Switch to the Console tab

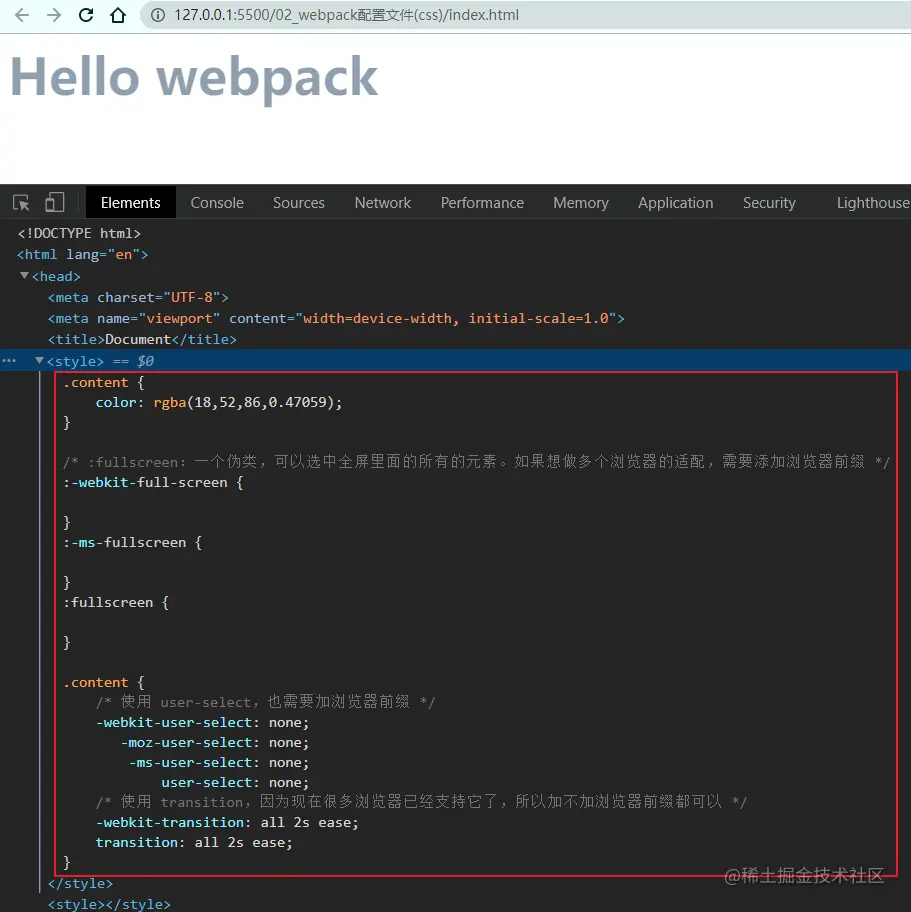[x=217, y=202]
